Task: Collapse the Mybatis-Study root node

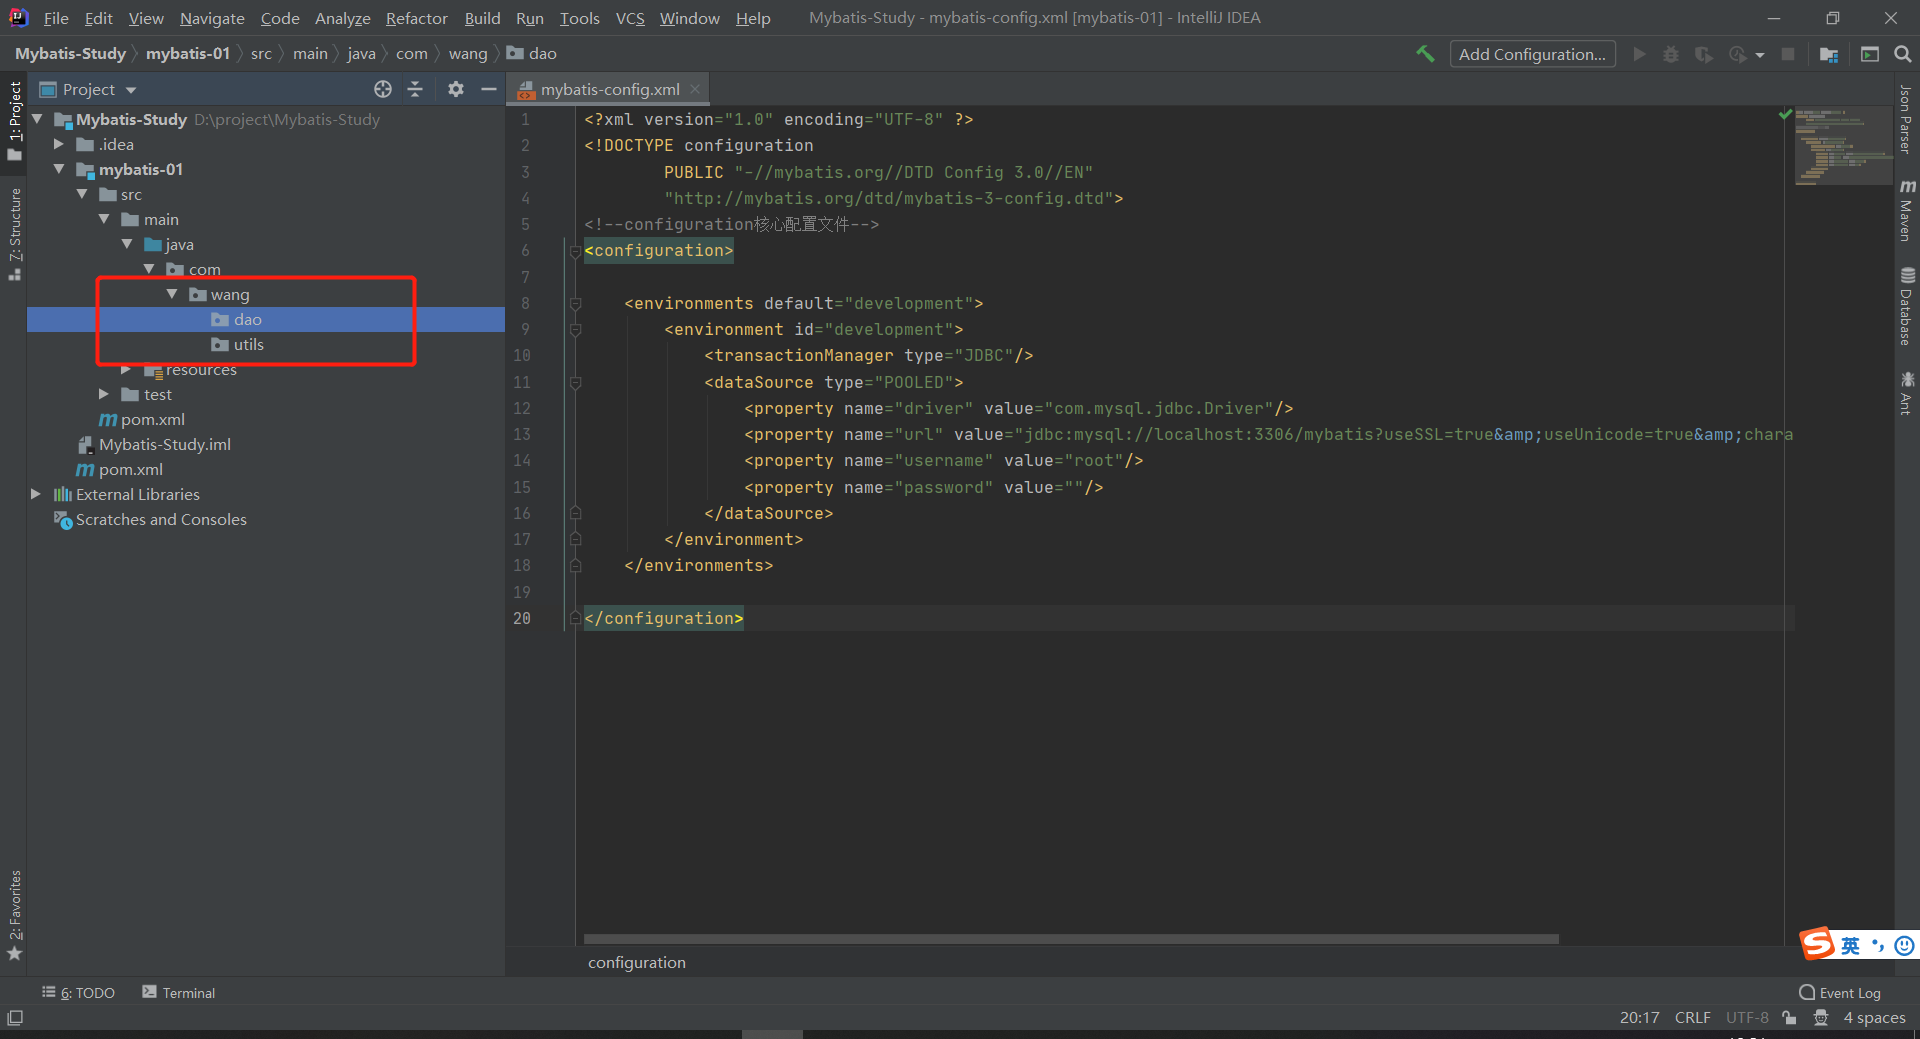Action: (x=37, y=119)
